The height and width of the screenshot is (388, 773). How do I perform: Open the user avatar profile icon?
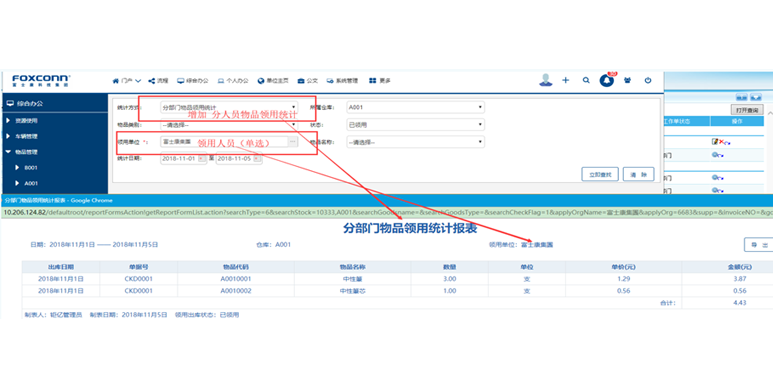545,80
